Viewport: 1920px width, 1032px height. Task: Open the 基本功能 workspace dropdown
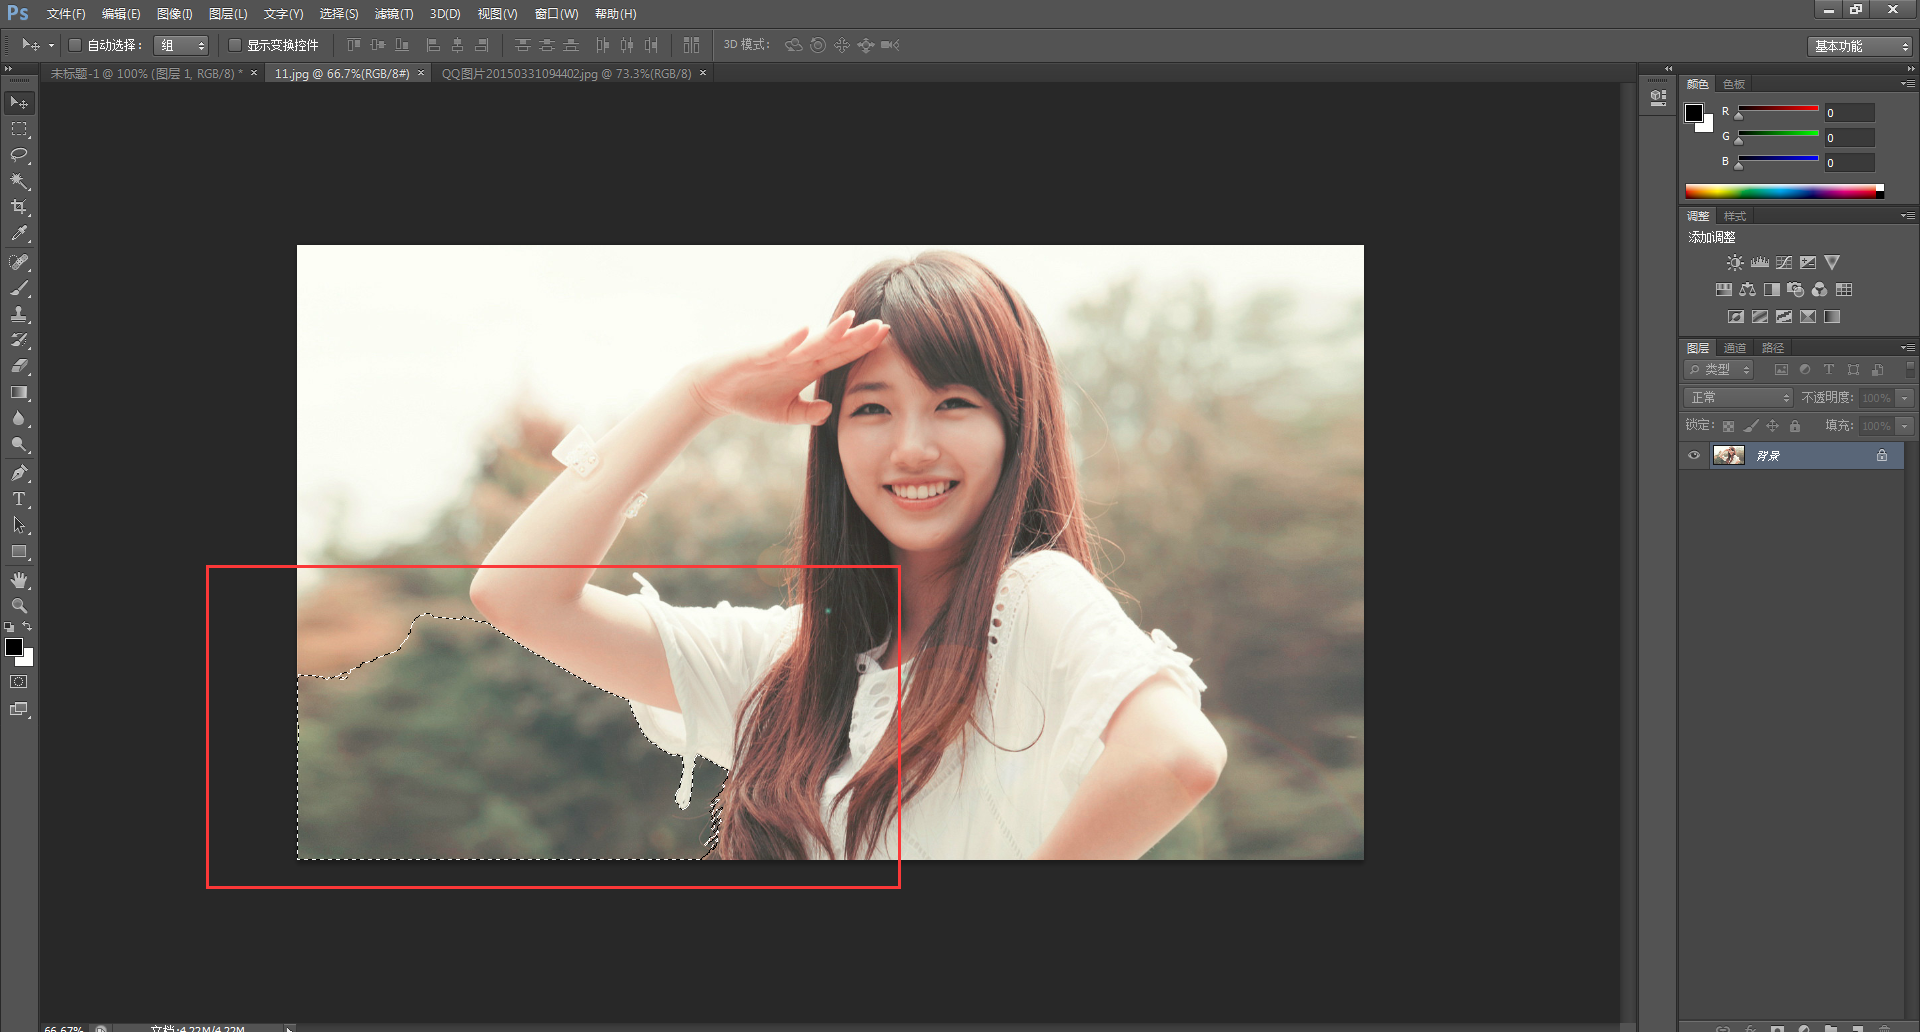1859,46
